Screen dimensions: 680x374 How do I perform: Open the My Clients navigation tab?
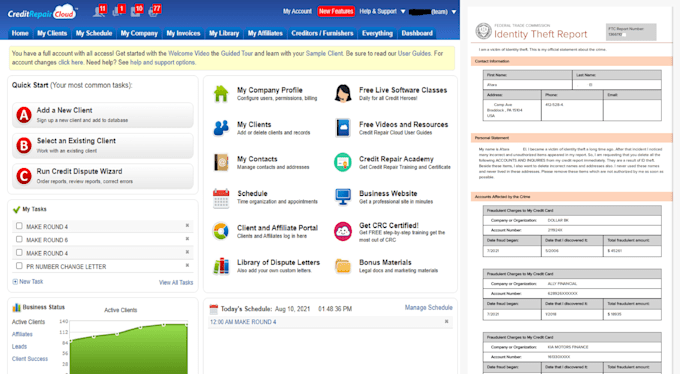[x=52, y=33]
